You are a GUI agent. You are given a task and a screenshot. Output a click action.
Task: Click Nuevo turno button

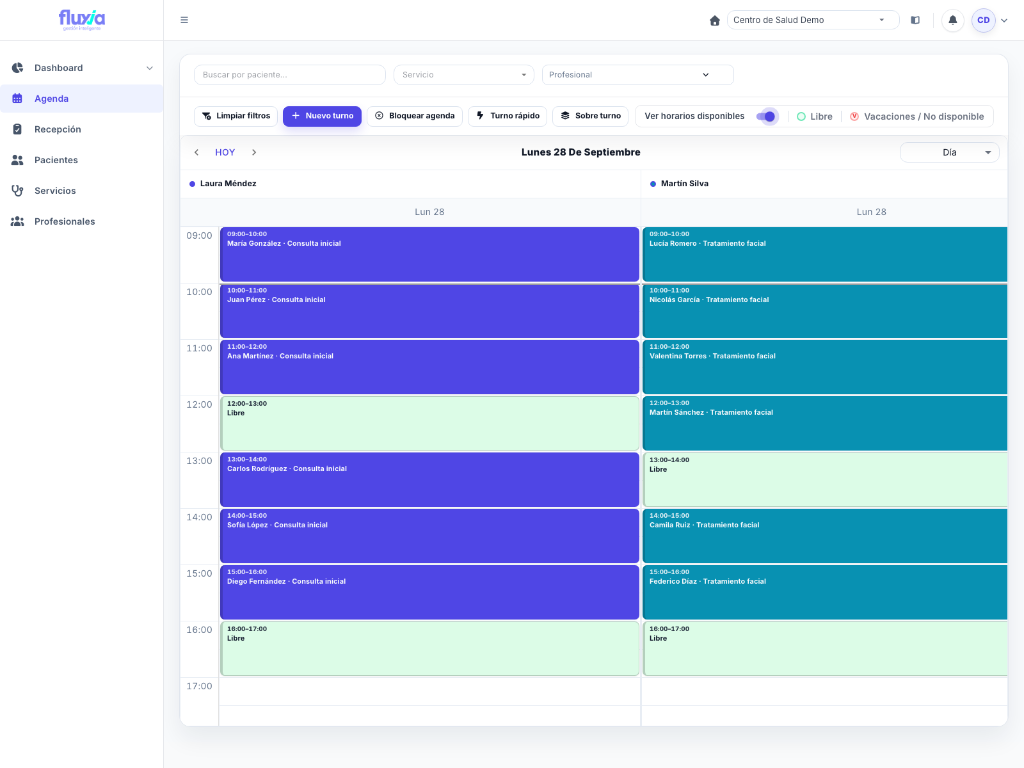(x=322, y=116)
